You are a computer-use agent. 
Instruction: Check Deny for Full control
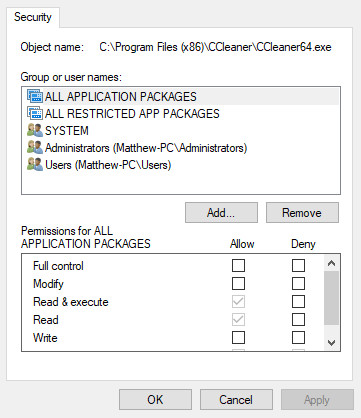click(298, 266)
